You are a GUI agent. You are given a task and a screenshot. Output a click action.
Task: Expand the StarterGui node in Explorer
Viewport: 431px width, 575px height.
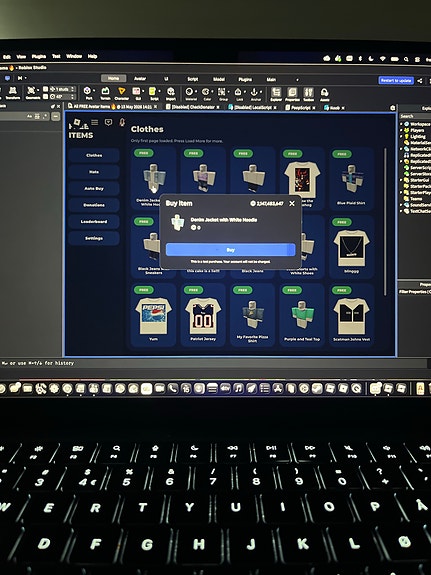coord(401,180)
